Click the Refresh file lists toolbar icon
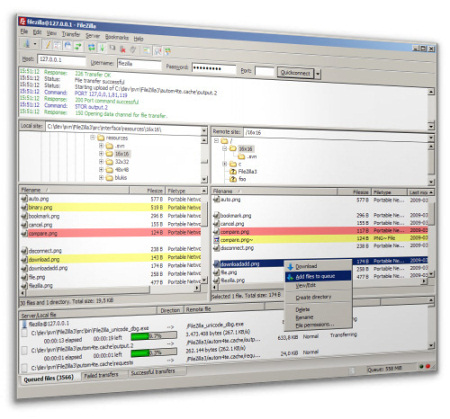Image resolution: width=450 pixels, height=419 pixels. [x=92, y=47]
